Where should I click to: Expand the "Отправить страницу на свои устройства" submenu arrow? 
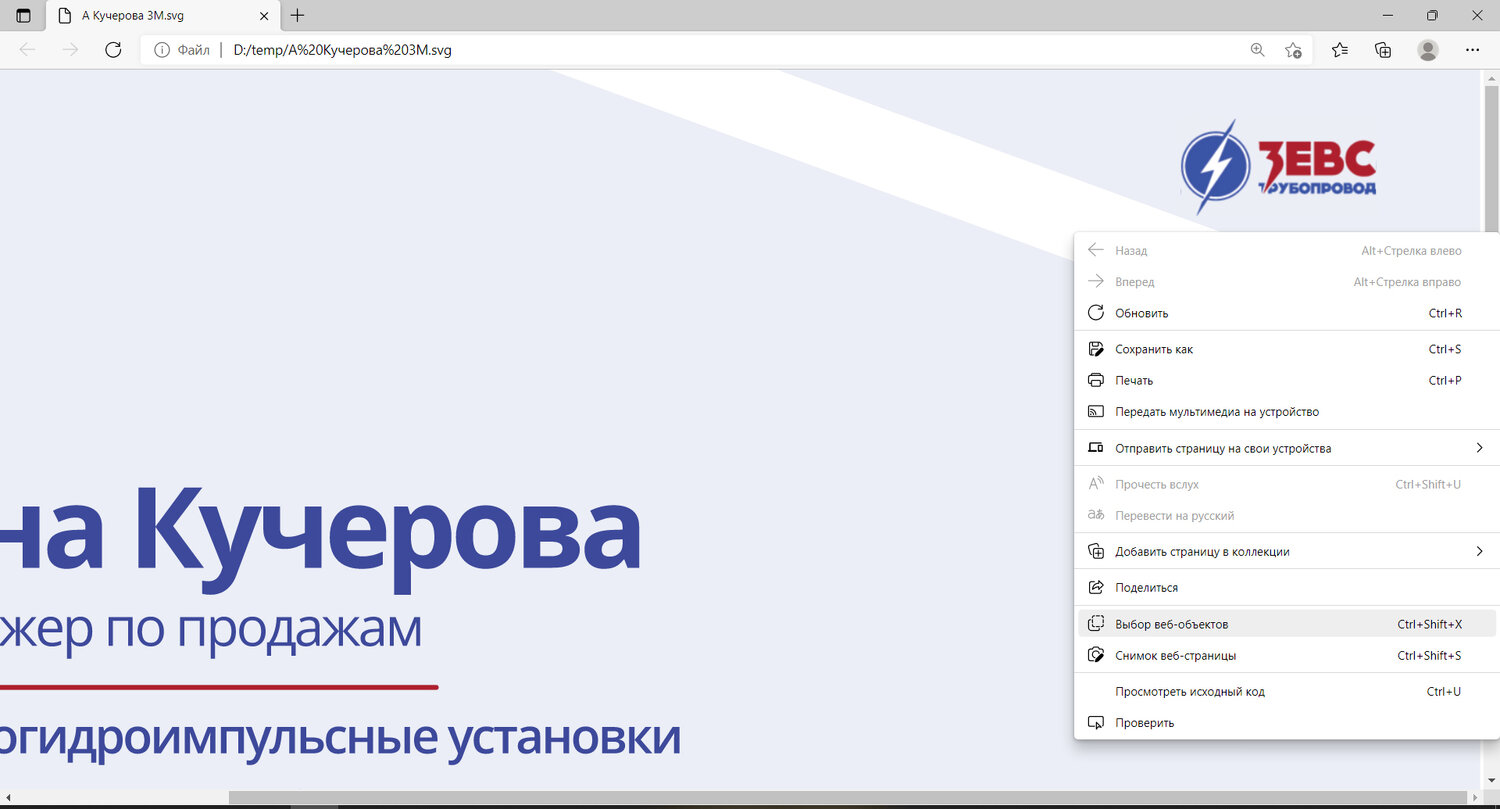click(1479, 448)
